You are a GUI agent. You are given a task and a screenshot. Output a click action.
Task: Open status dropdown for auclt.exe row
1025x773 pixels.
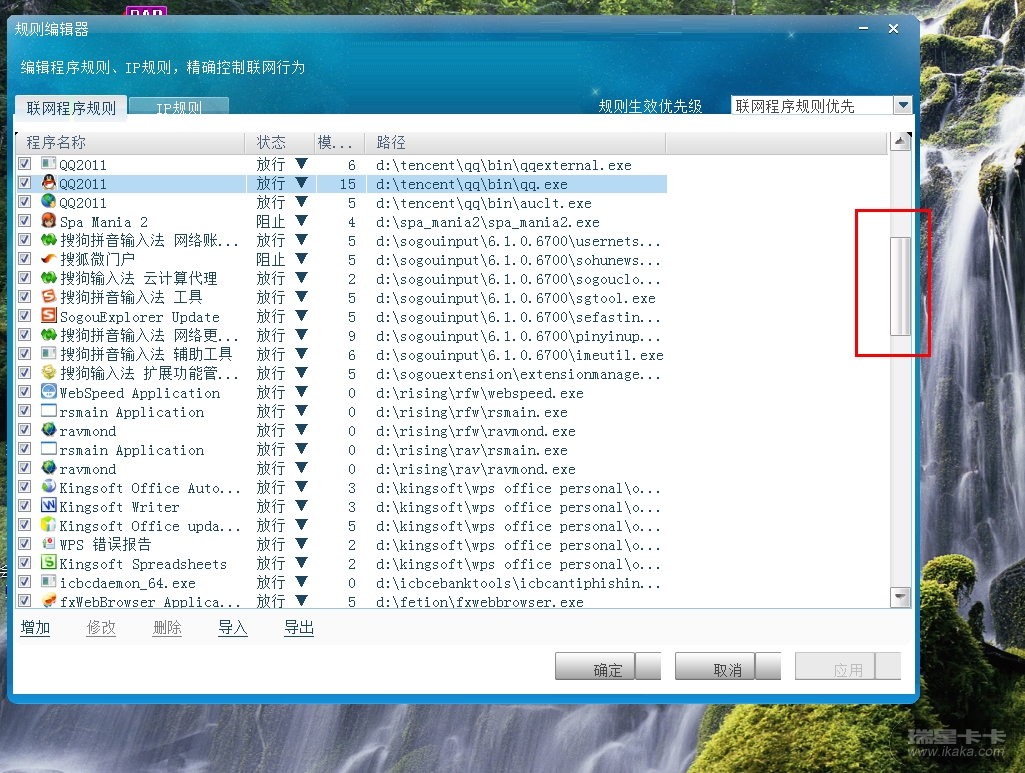pos(301,201)
